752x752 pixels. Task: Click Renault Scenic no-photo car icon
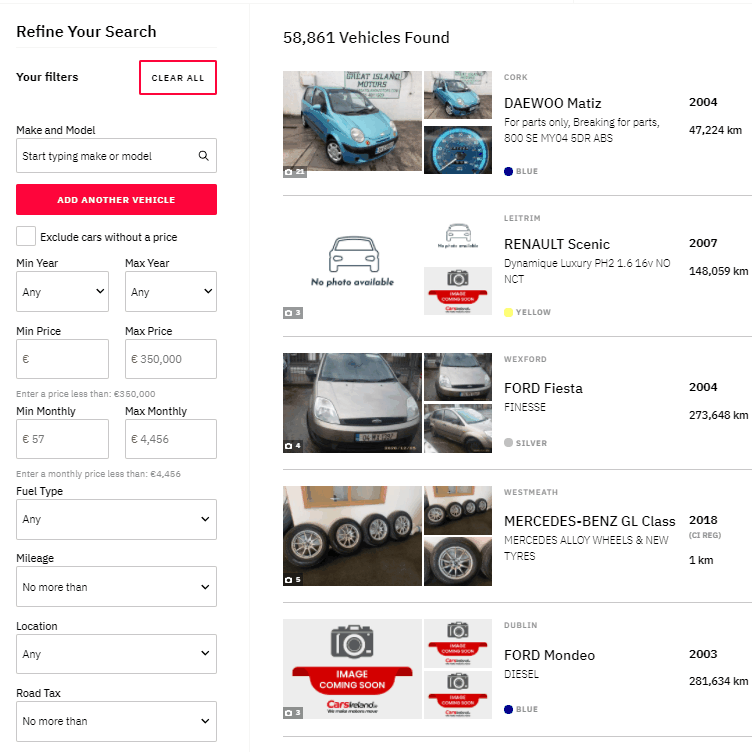[353, 254]
